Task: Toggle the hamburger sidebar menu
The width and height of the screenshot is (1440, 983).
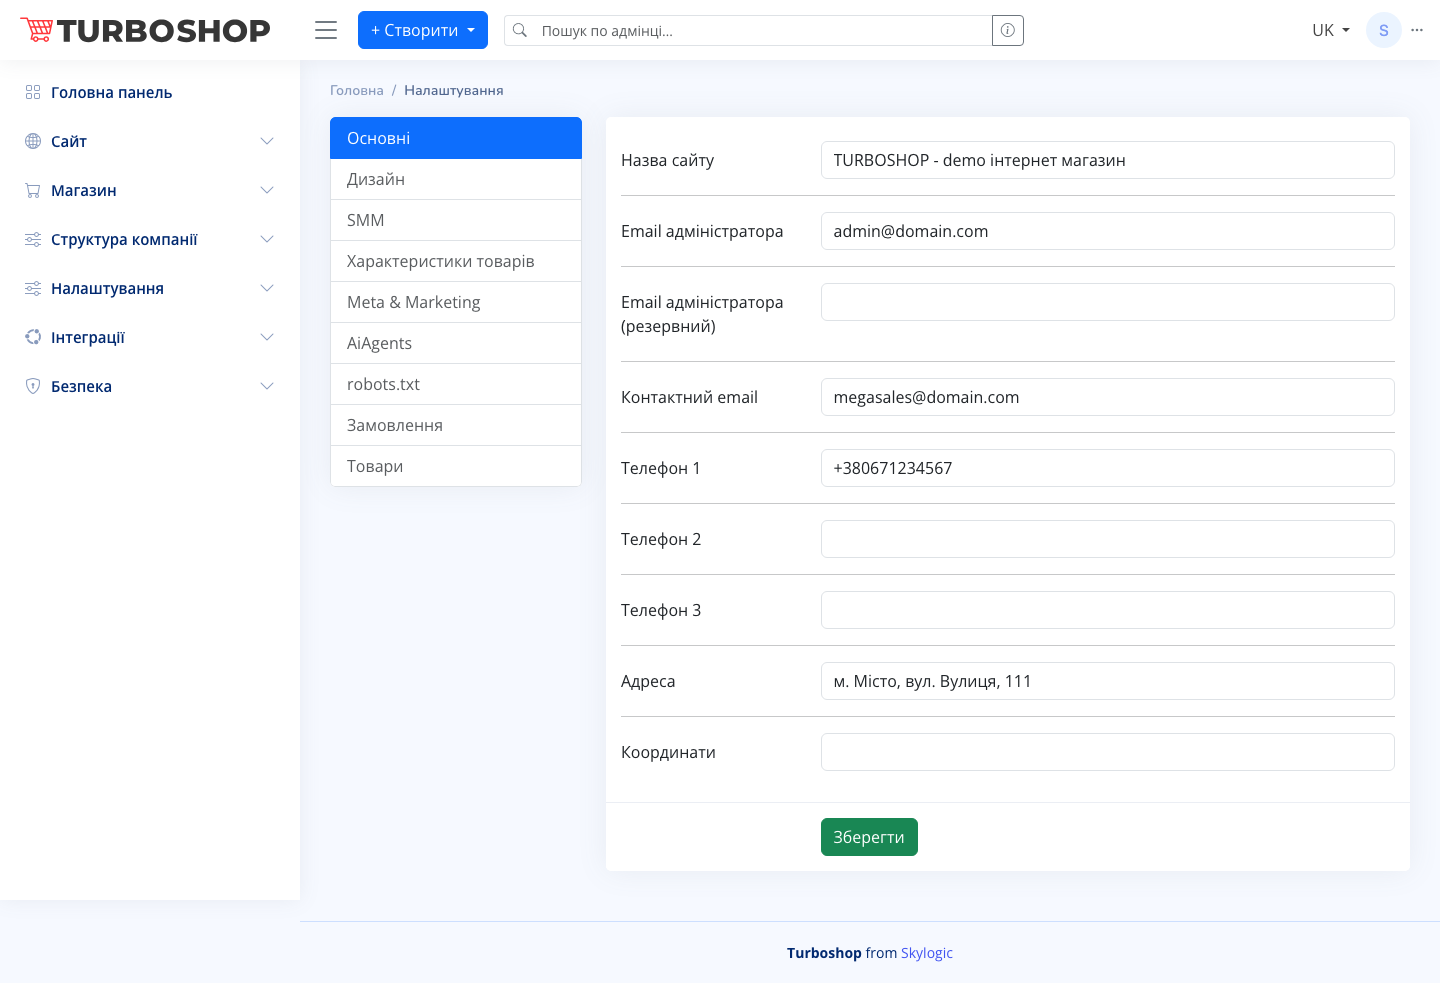Action: (326, 30)
